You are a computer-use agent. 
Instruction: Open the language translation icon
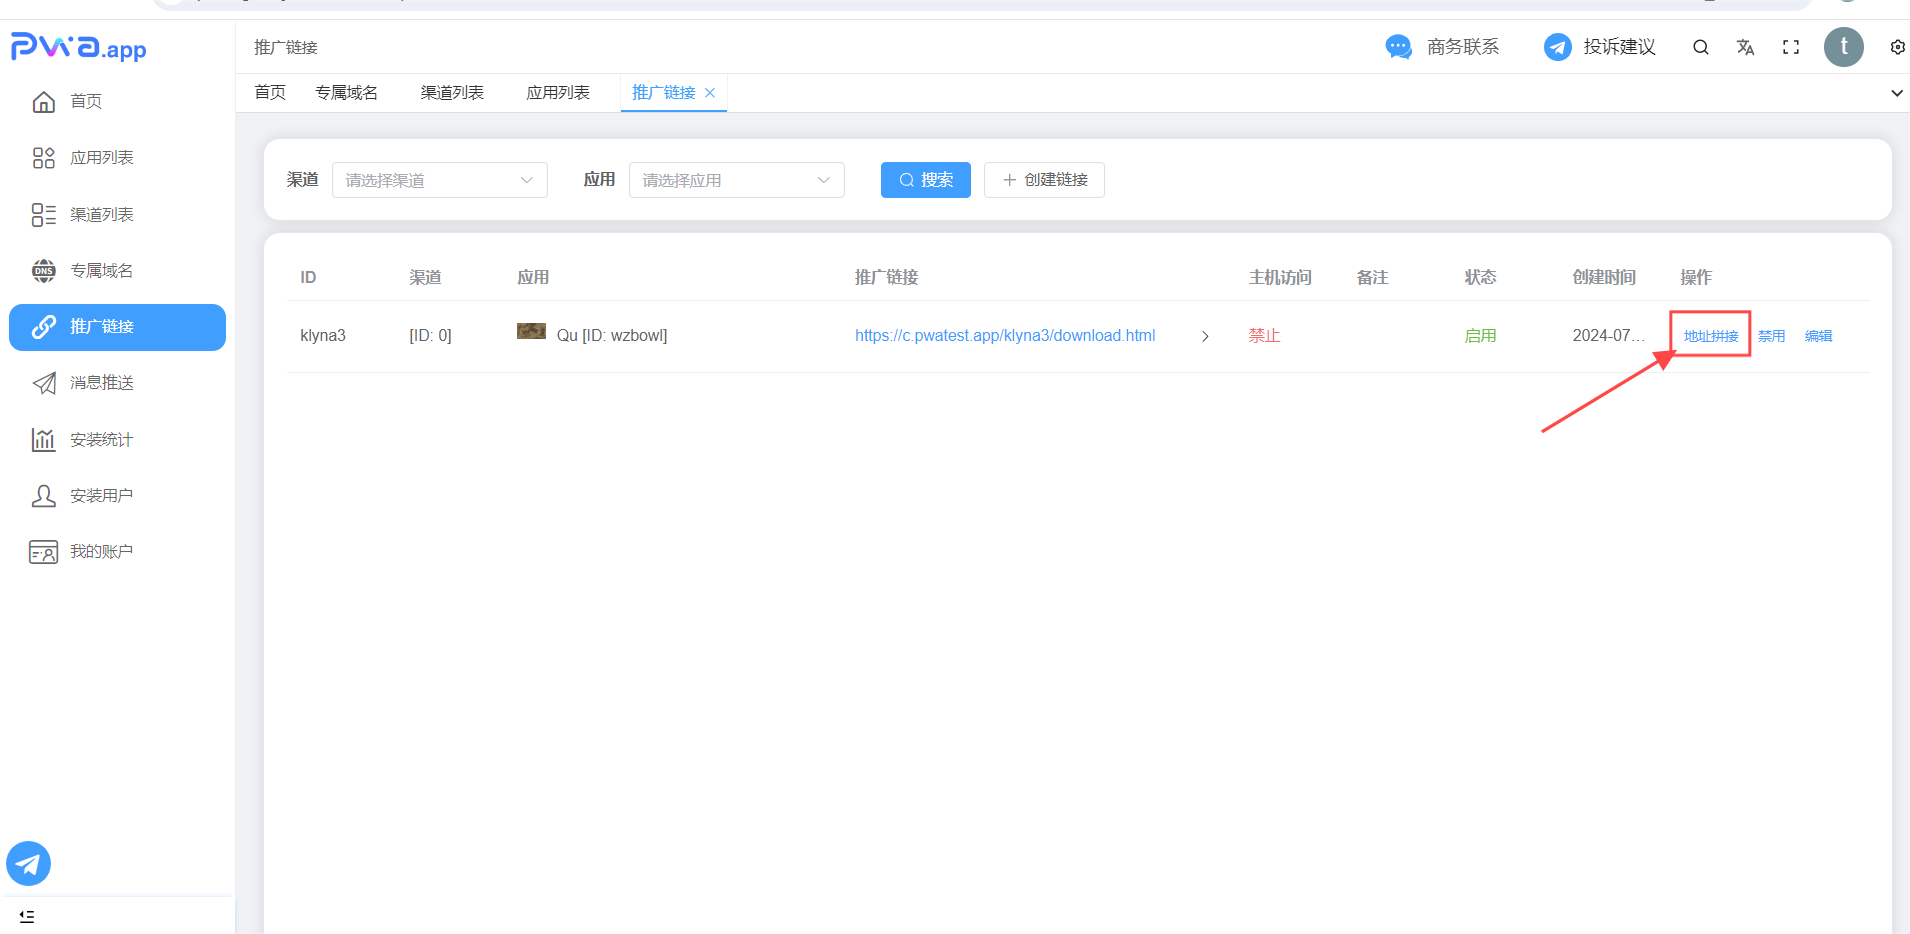point(1745,47)
